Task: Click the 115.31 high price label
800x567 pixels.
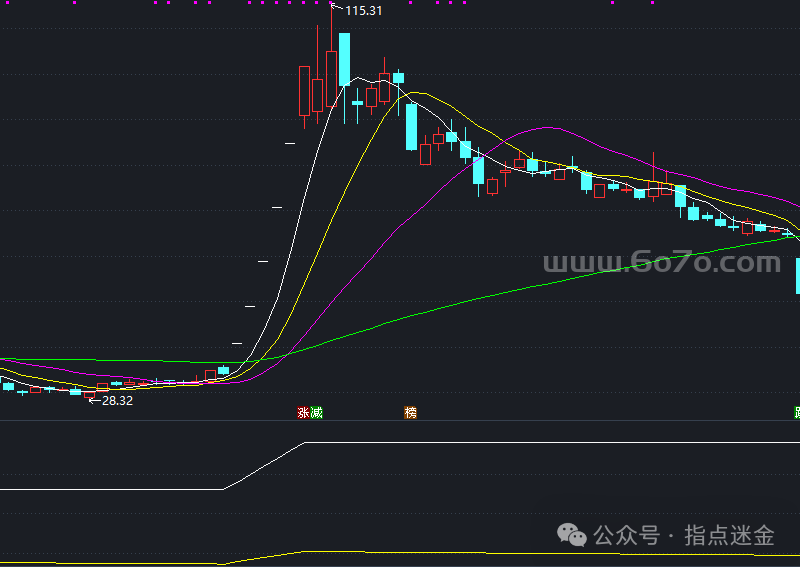Action: pyautogui.click(x=364, y=11)
